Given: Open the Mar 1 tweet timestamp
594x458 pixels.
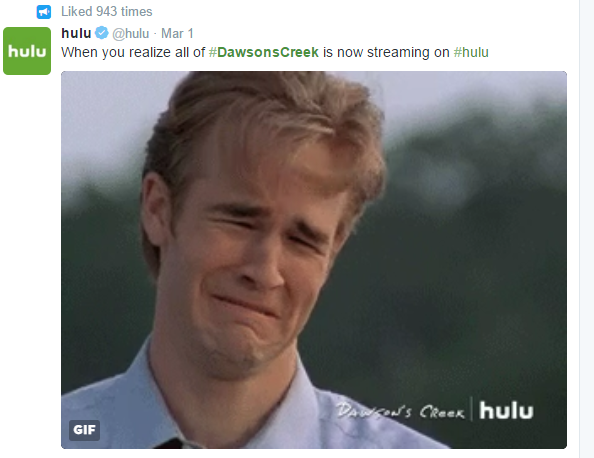Looking at the screenshot, I should coord(177,33).
